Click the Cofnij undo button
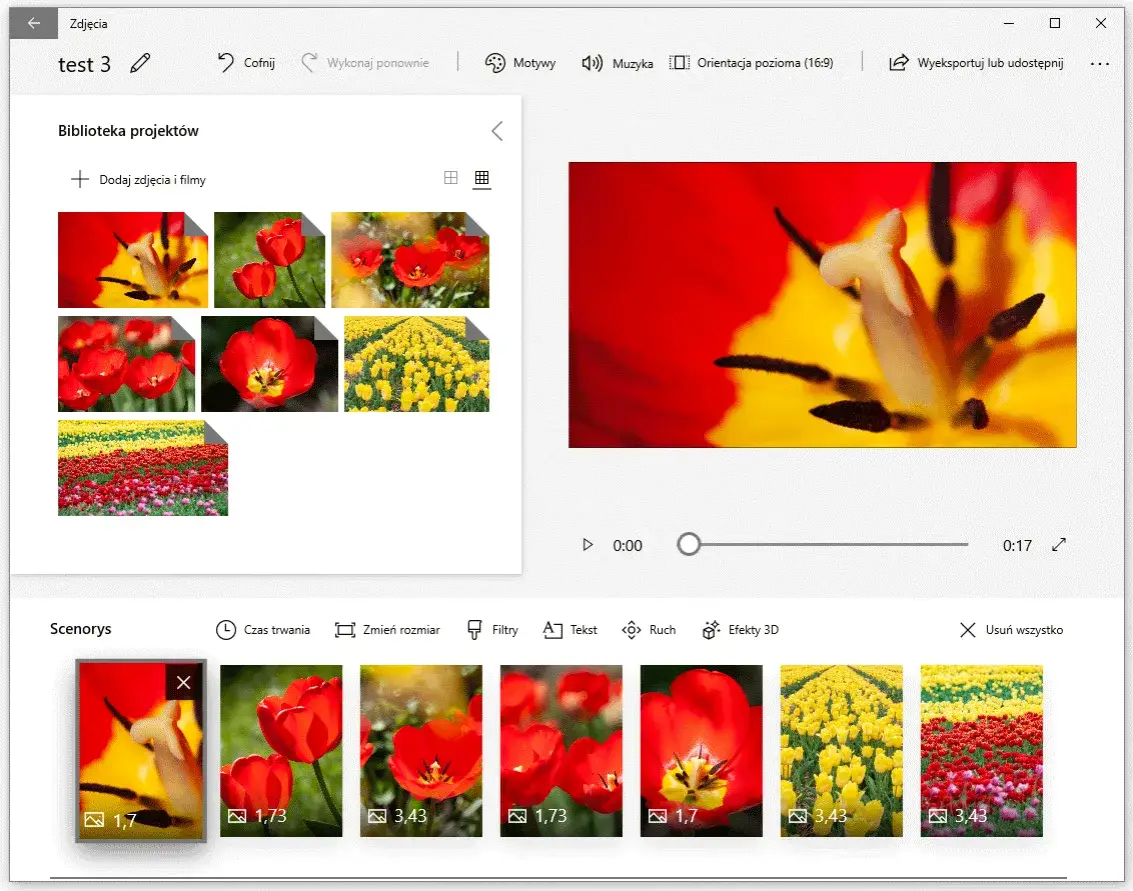 (246, 63)
